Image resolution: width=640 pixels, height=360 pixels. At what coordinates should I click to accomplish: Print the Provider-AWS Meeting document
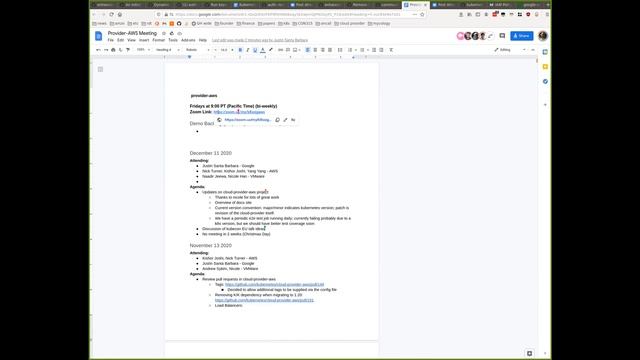coord(113,50)
